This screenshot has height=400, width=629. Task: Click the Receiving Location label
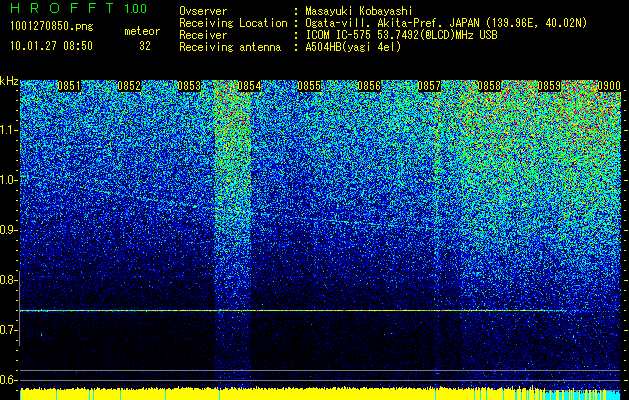coord(233,23)
